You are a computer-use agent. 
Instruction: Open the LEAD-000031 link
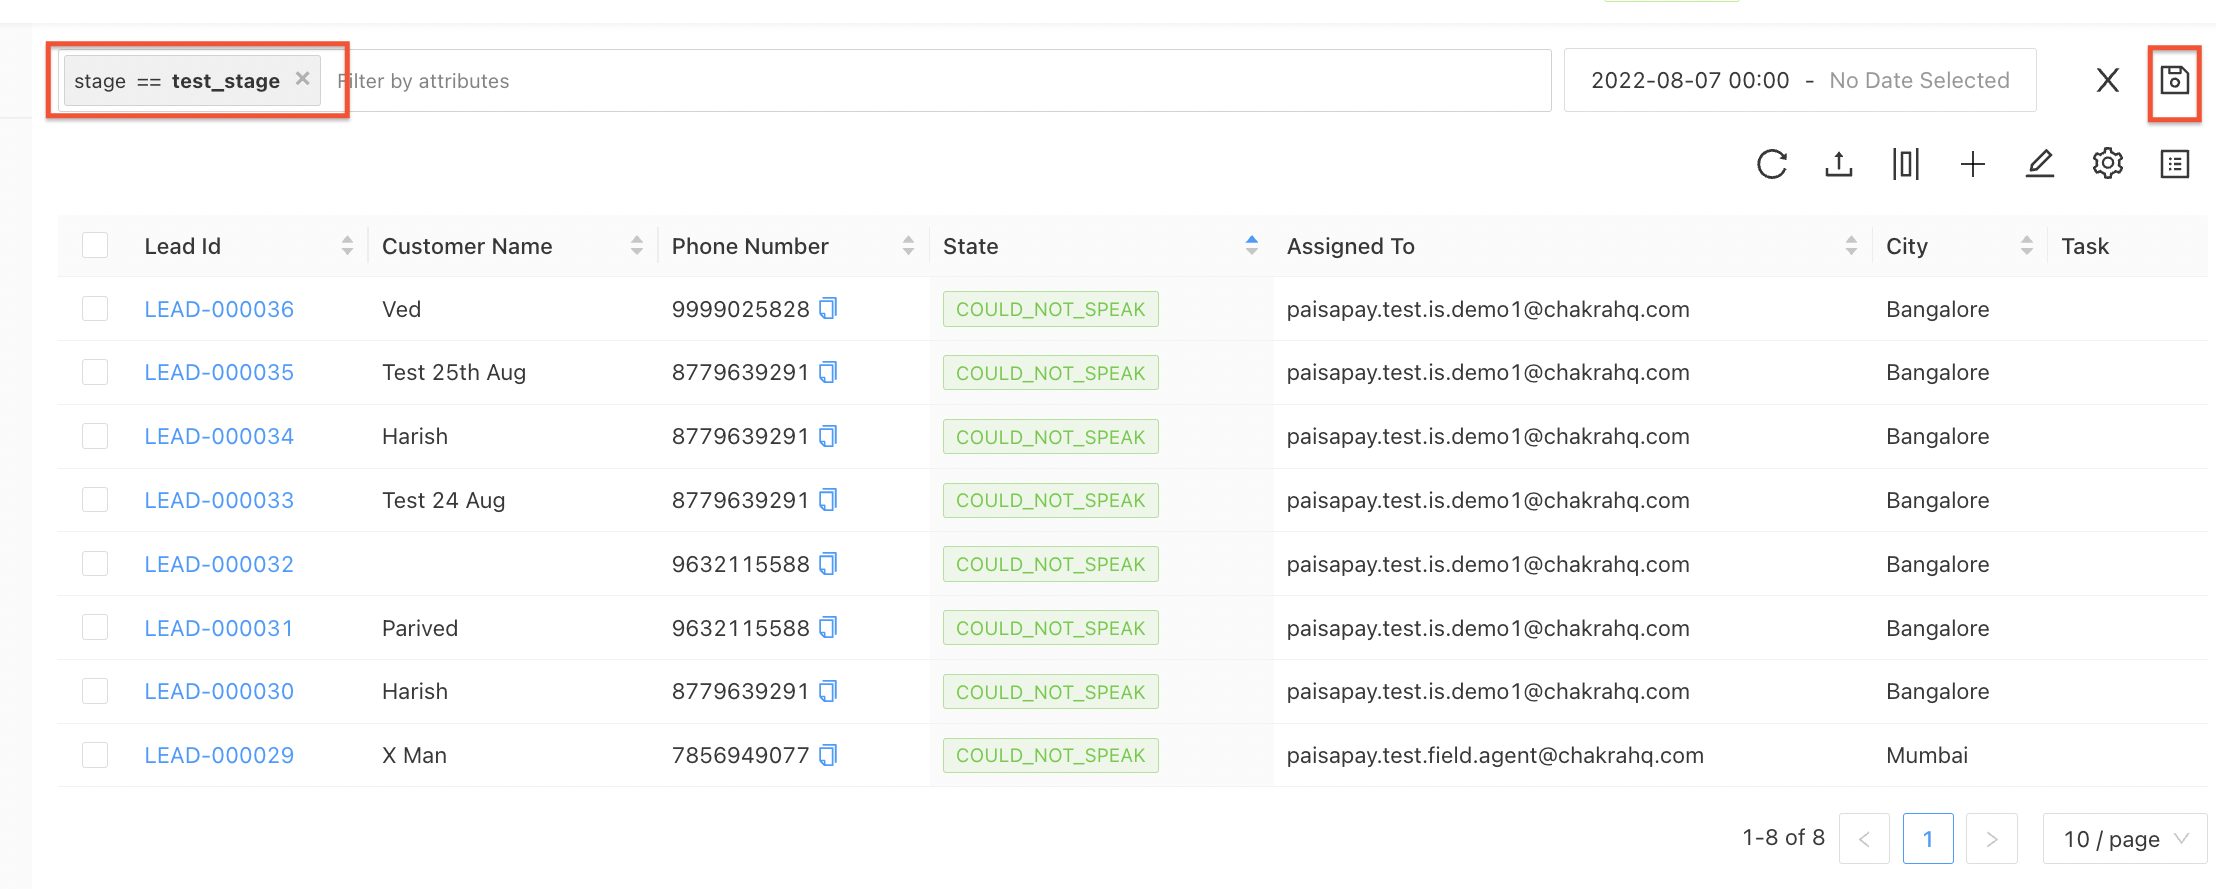pyautogui.click(x=219, y=628)
